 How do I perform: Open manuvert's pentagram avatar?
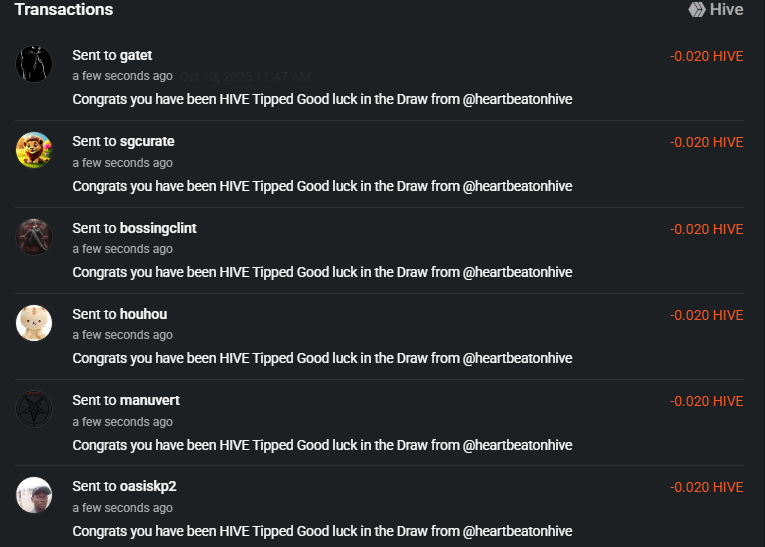[x=34, y=408]
